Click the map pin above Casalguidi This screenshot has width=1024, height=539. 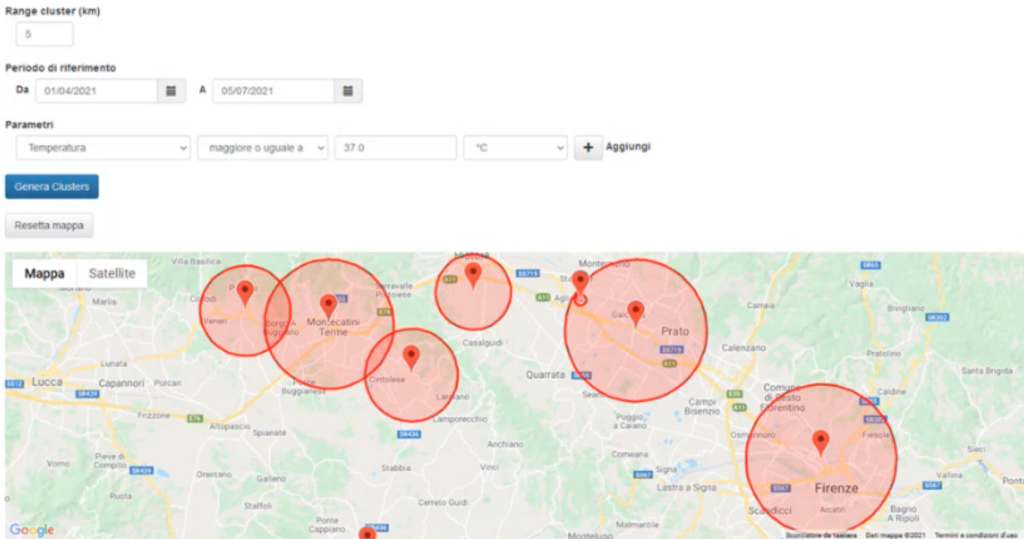[473, 273]
